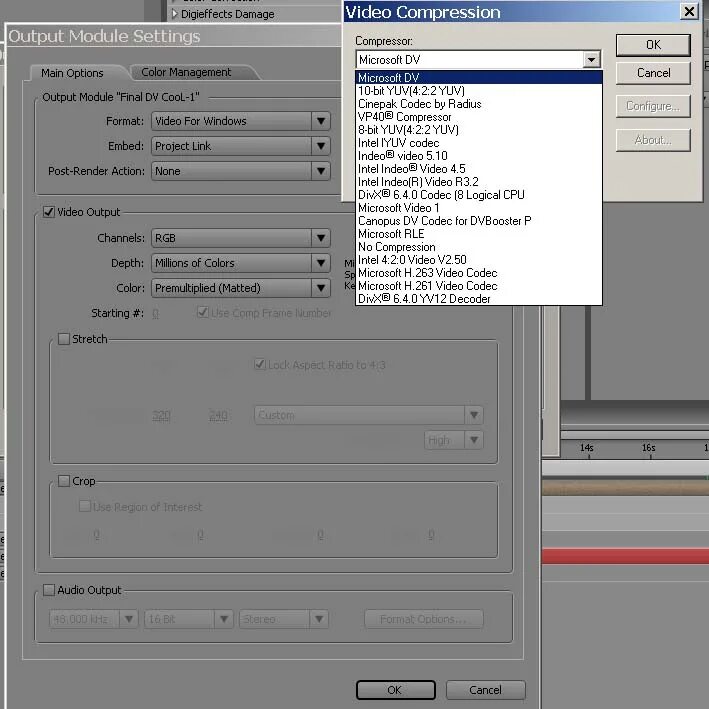Open the Depth dropdown (Millions of Colors)
Screen dimensions: 709x709
[241, 263]
